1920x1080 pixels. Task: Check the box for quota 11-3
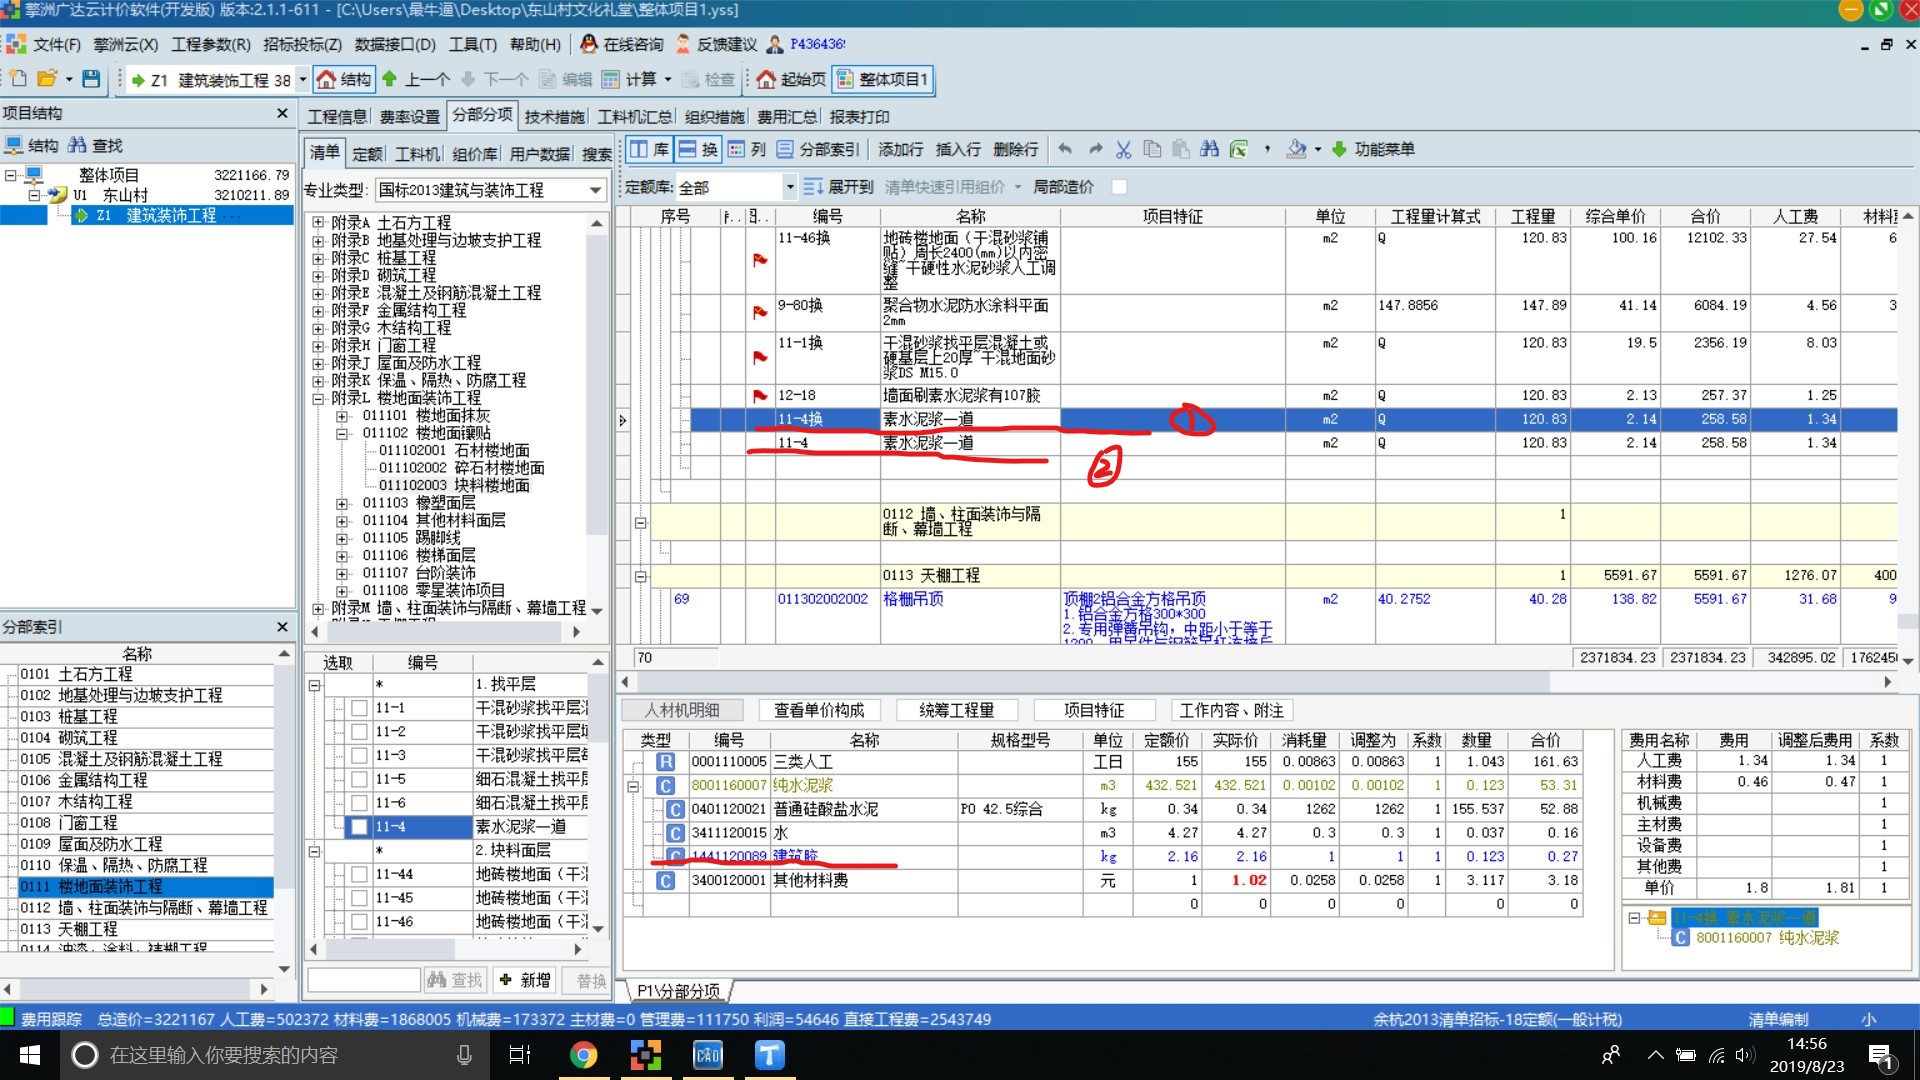click(359, 756)
